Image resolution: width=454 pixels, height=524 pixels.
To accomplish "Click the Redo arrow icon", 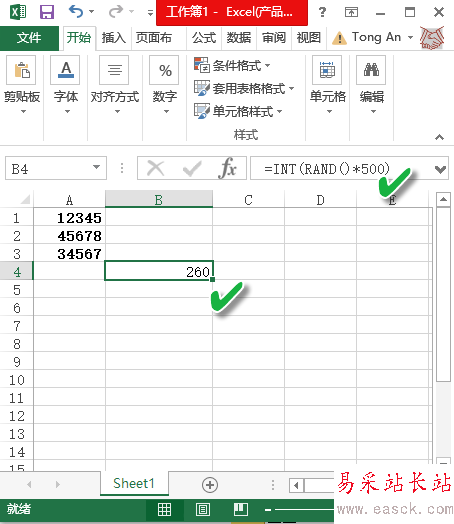I will (116, 12).
